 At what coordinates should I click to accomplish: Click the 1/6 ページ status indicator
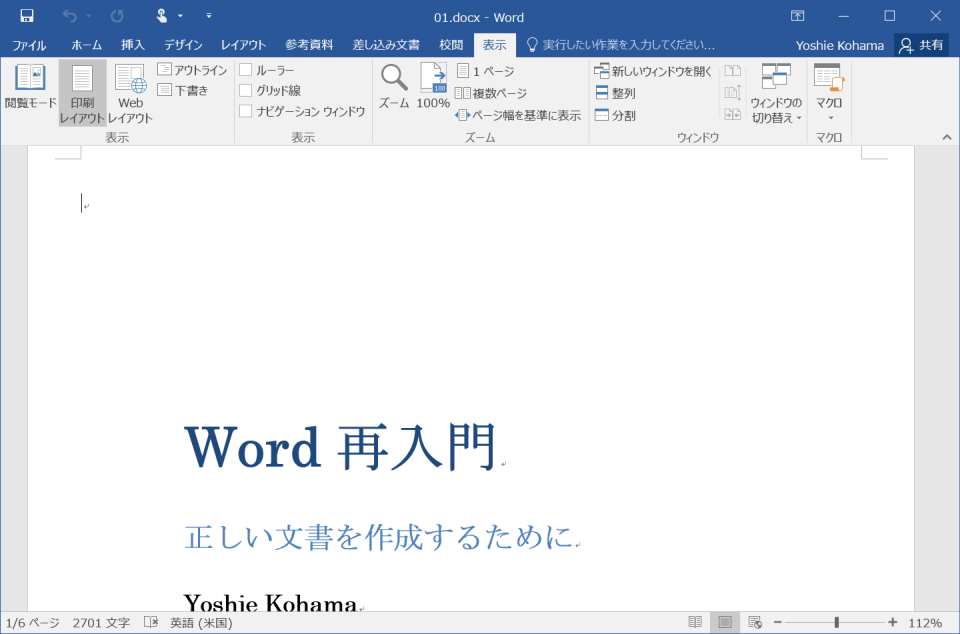tap(32, 623)
